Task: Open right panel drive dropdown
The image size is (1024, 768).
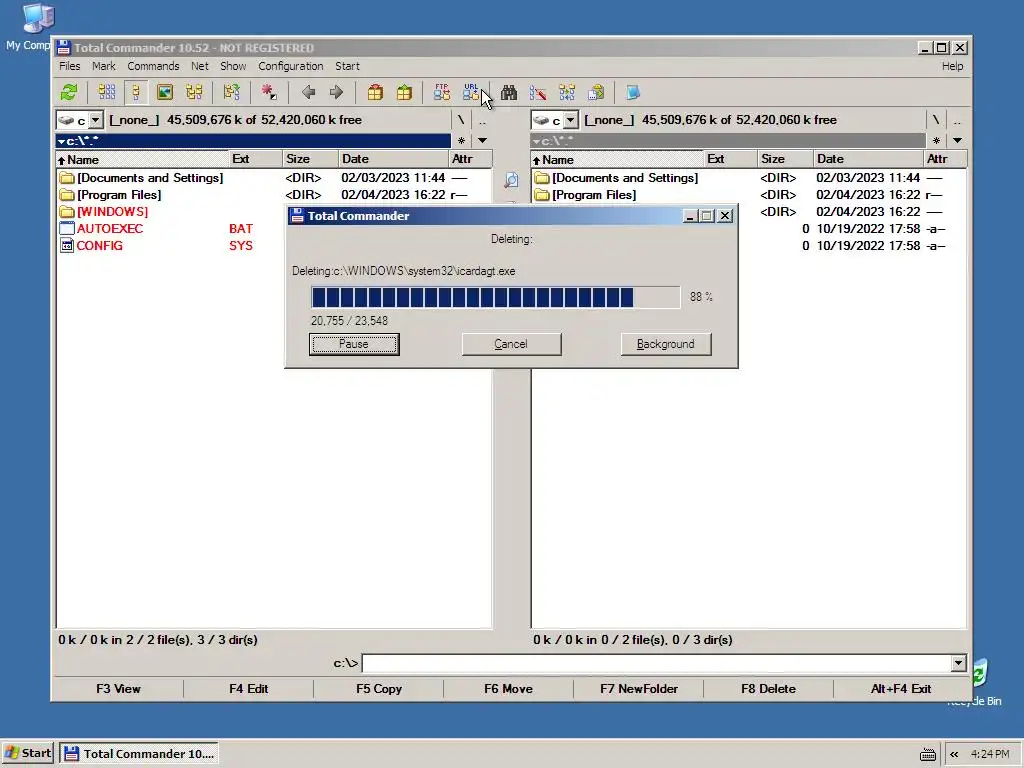Action: [x=570, y=120]
